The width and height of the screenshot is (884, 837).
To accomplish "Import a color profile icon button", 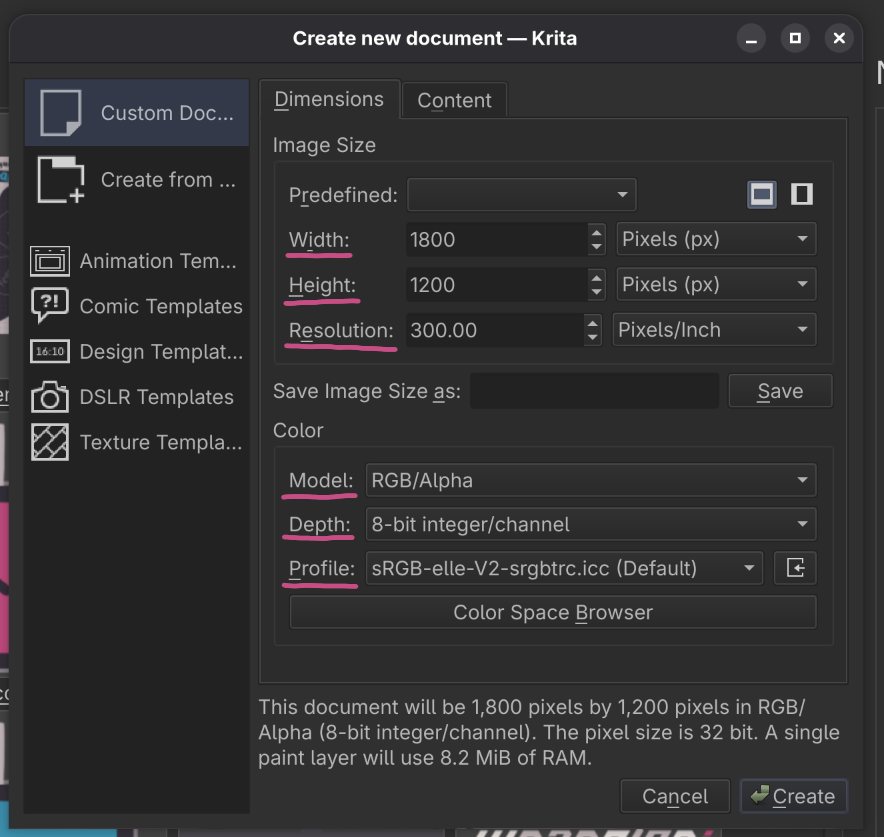I will (795, 568).
